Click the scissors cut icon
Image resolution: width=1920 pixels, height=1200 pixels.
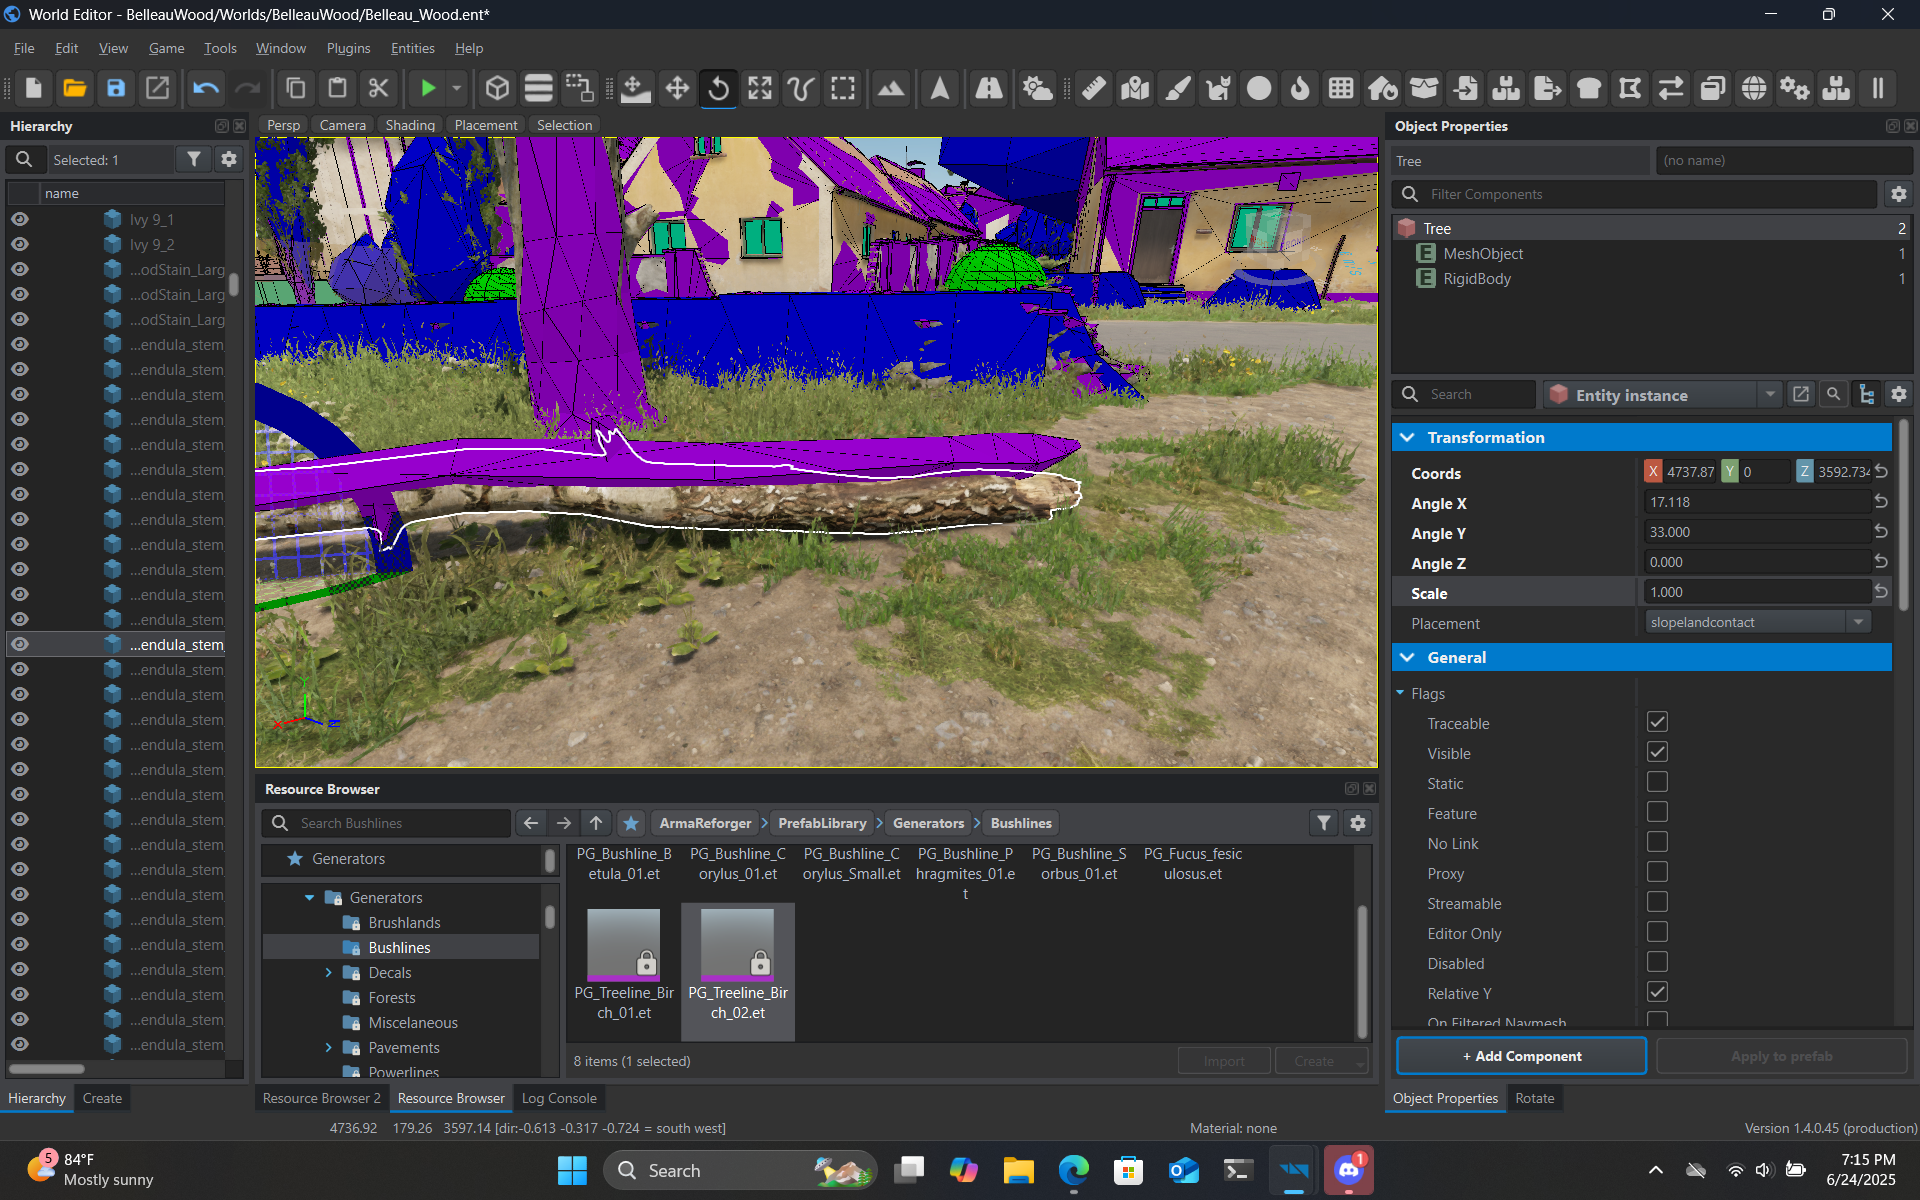[378, 88]
